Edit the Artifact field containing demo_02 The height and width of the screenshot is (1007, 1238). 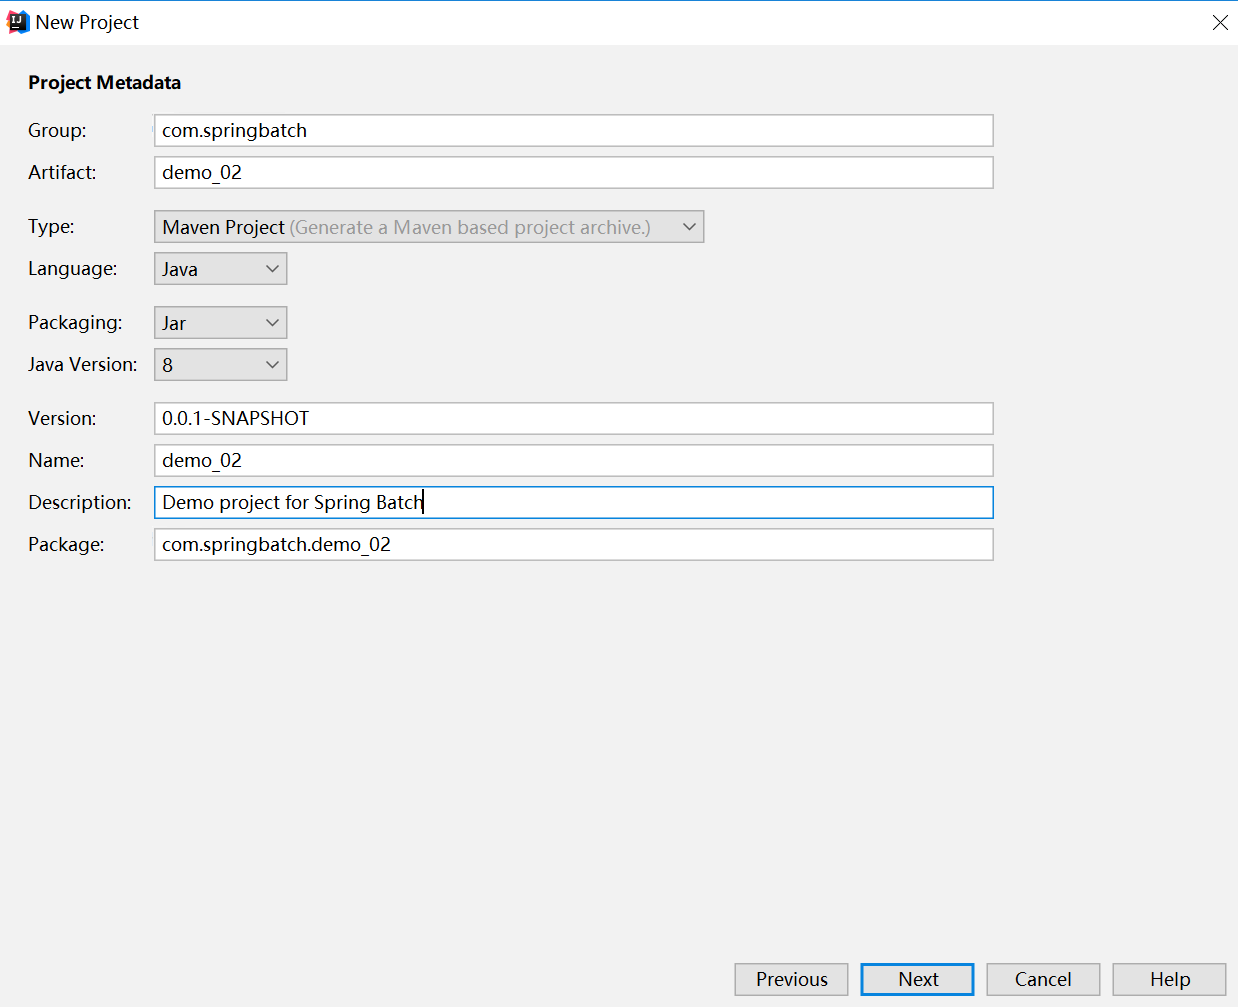coord(574,173)
